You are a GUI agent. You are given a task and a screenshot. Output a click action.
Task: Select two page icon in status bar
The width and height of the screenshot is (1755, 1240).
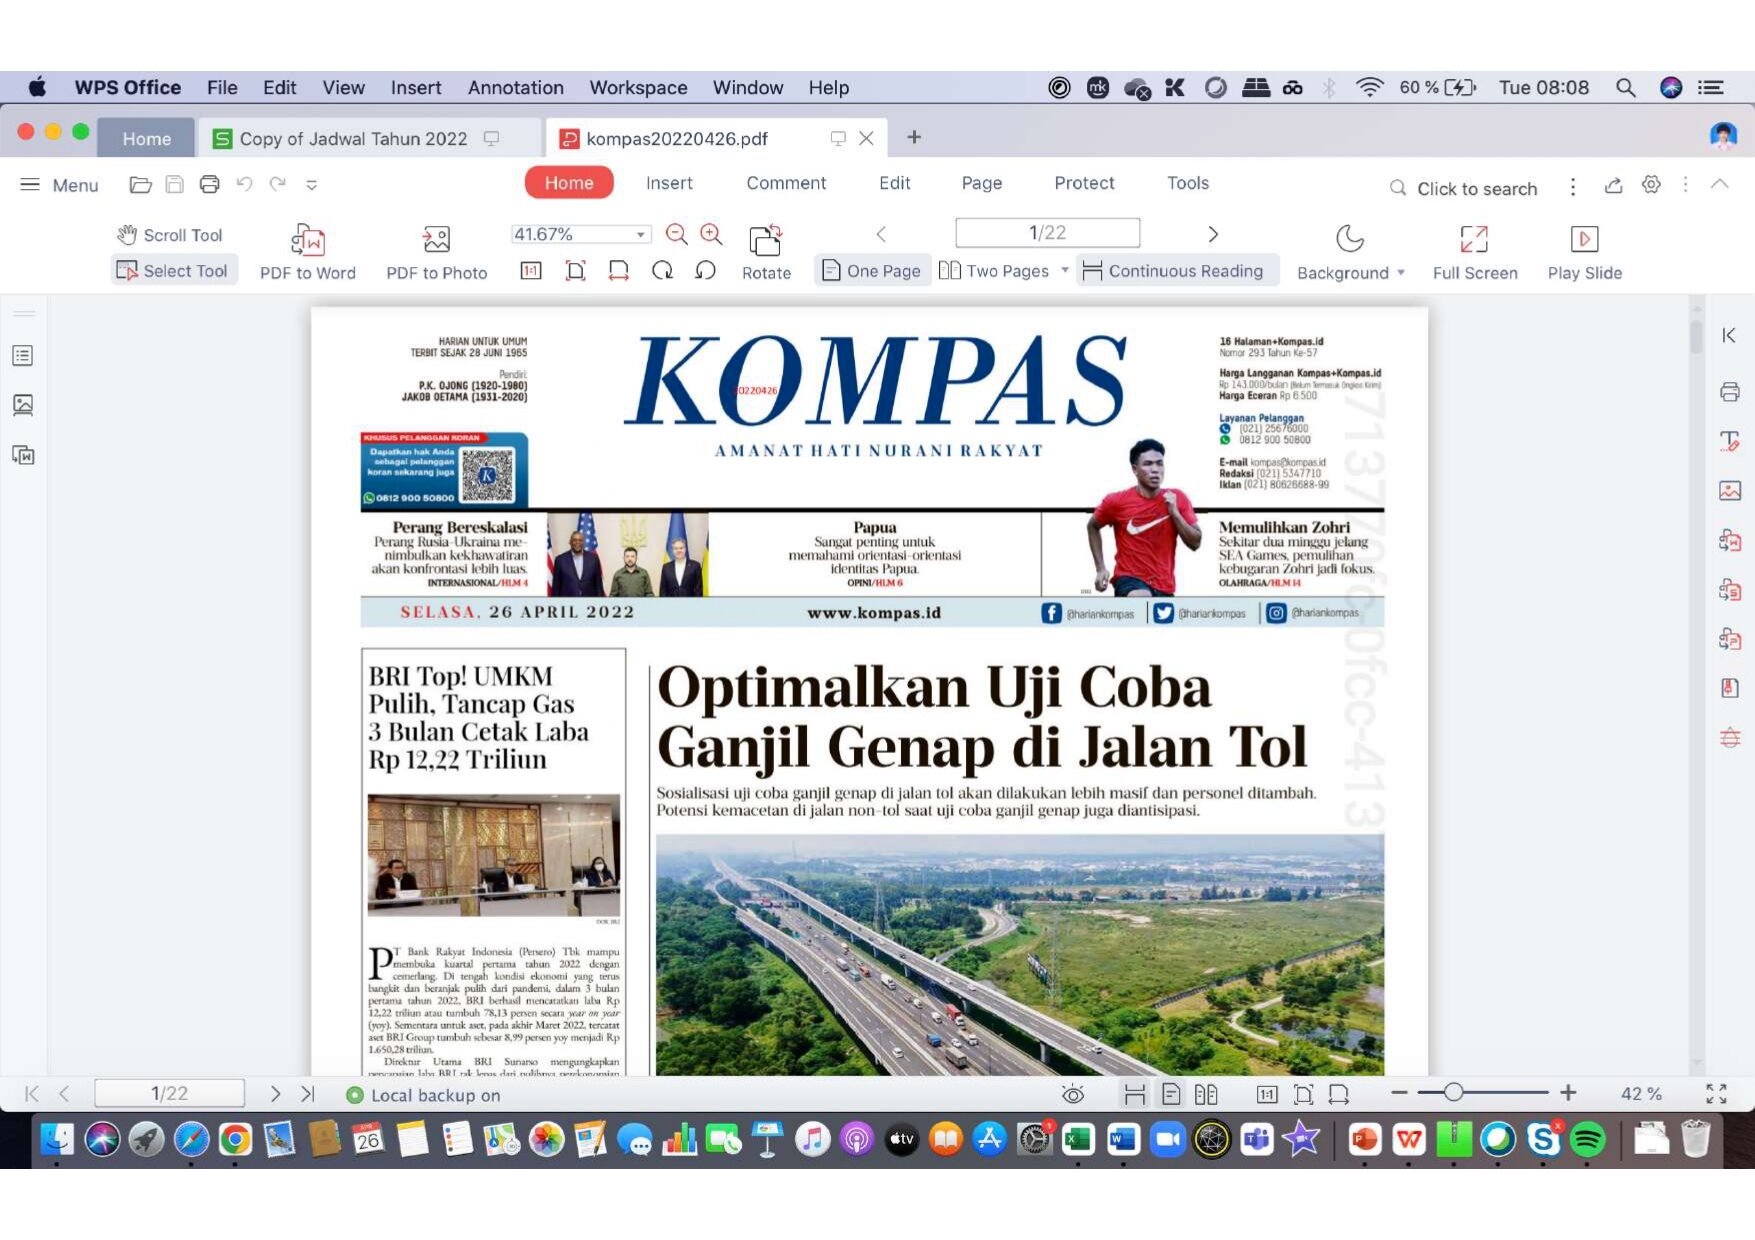(x=1206, y=1094)
